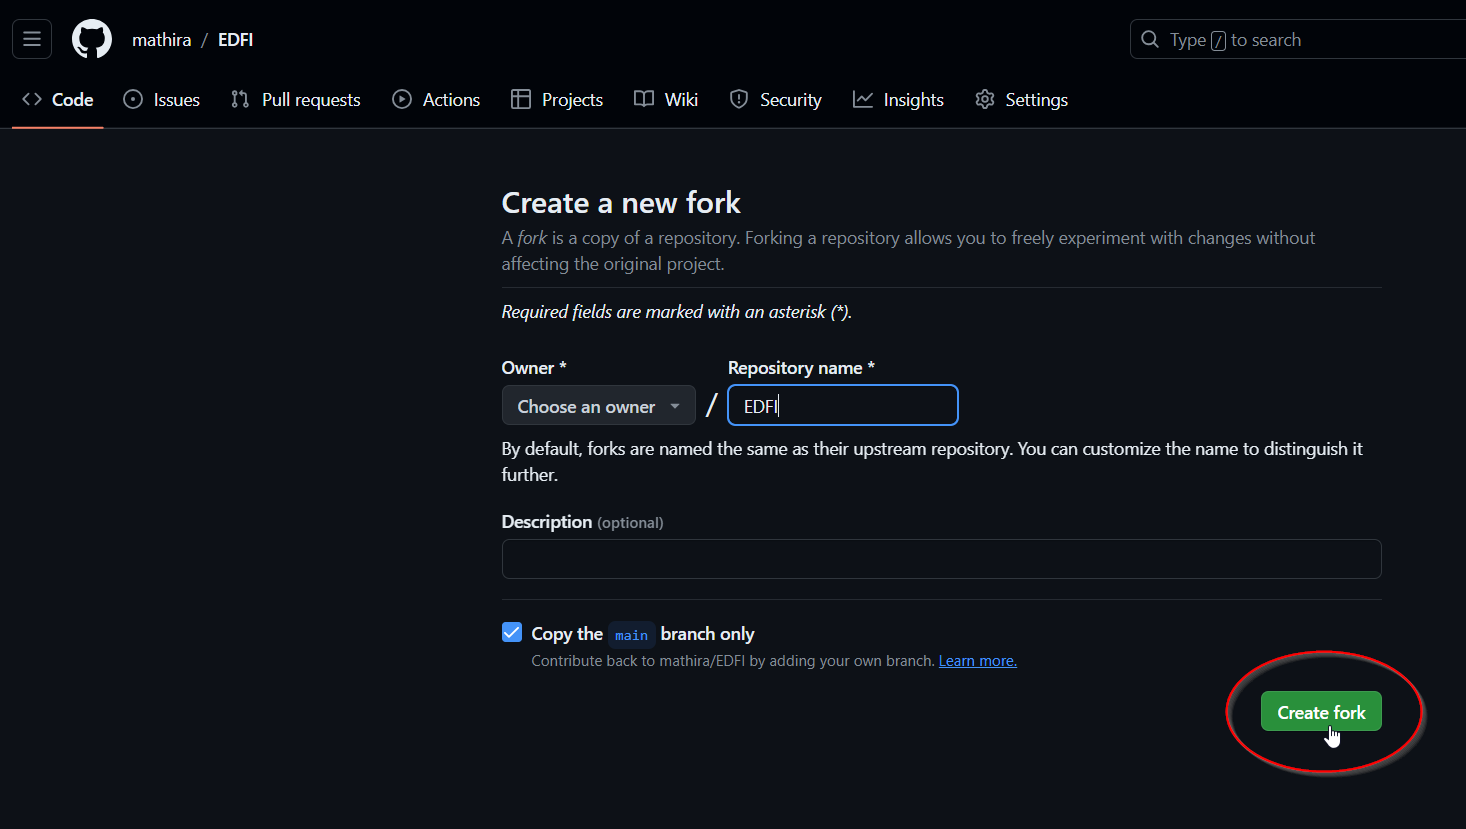Open the Projects tab
1466x829 pixels.
click(x=557, y=100)
